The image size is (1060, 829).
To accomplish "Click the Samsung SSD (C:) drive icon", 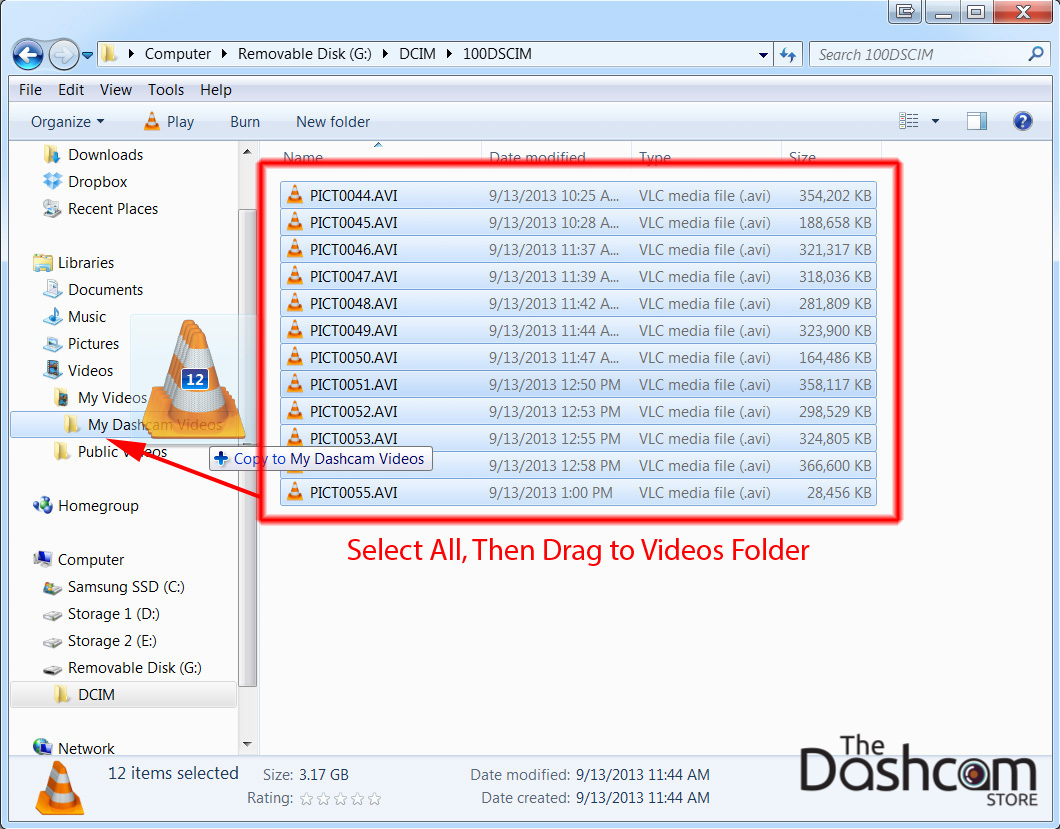I will [53, 587].
